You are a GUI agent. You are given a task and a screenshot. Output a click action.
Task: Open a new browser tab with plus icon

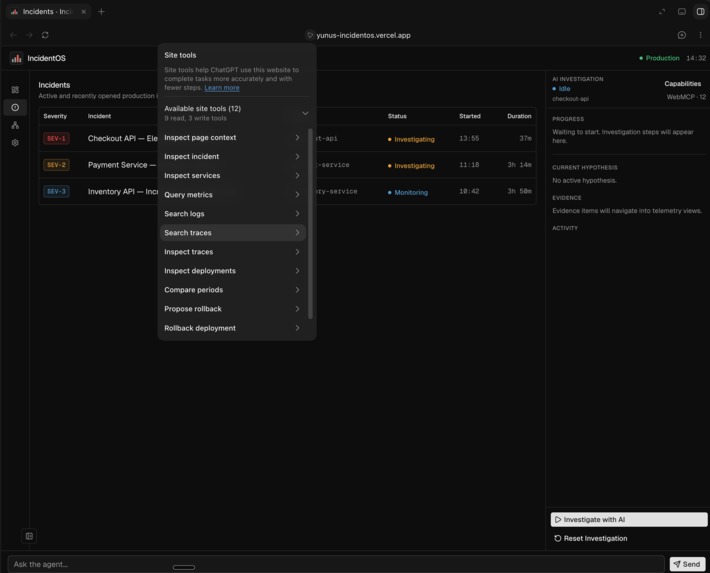point(101,11)
